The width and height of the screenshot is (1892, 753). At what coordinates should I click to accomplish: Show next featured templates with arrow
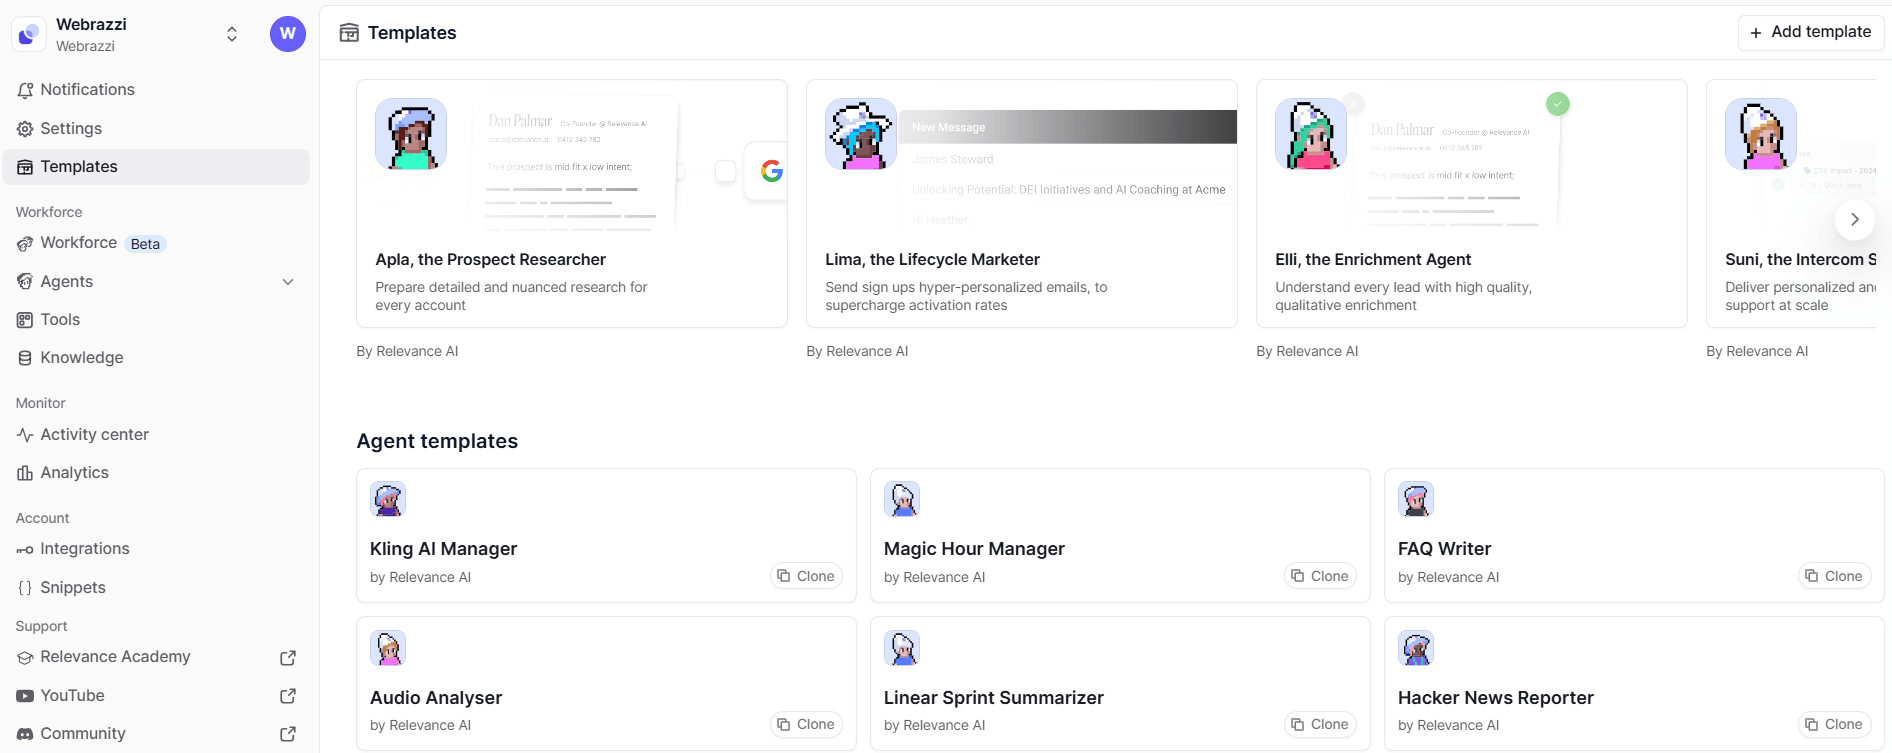(x=1855, y=219)
